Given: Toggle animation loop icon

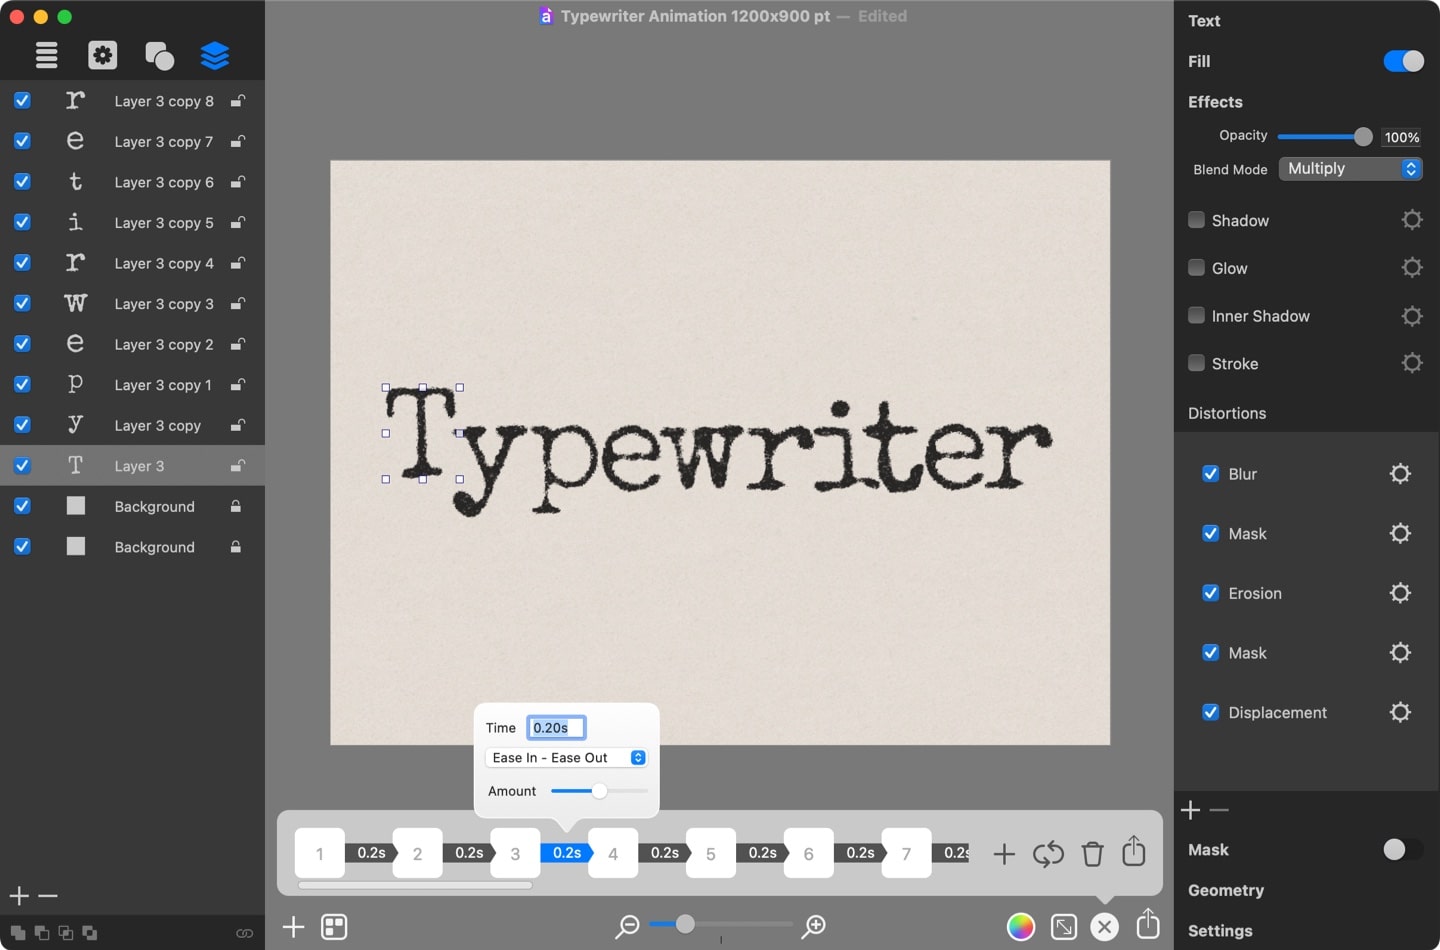Looking at the screenshot, I should click(1048, 854).
